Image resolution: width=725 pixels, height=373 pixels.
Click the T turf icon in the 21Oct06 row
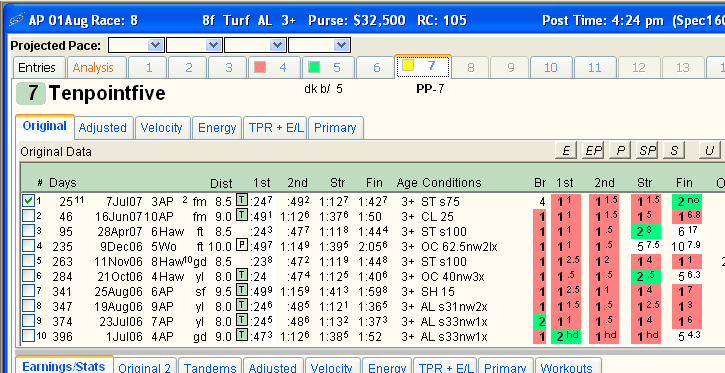[242, 276]
